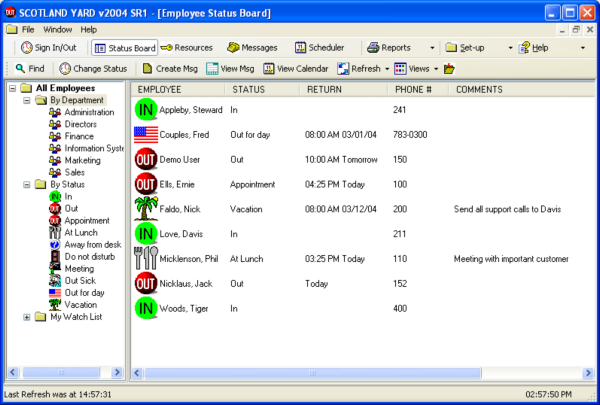Open View Msg from toolbar
600x405 pixels.
(x=230, y=69)
